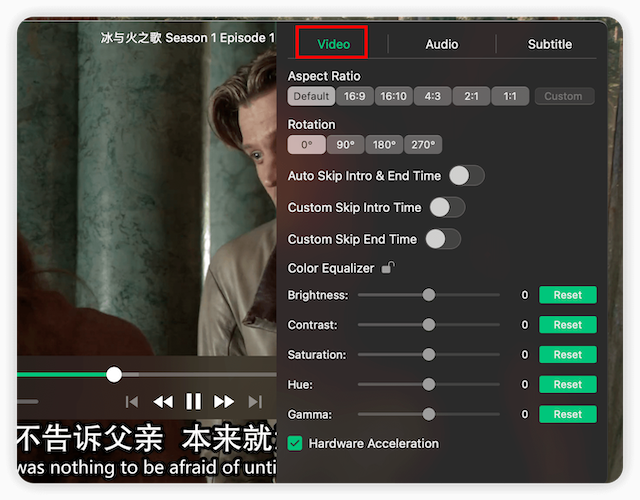
Task: Uncheck Hardware Acceleration checkbox
Action: coord(295,443)
